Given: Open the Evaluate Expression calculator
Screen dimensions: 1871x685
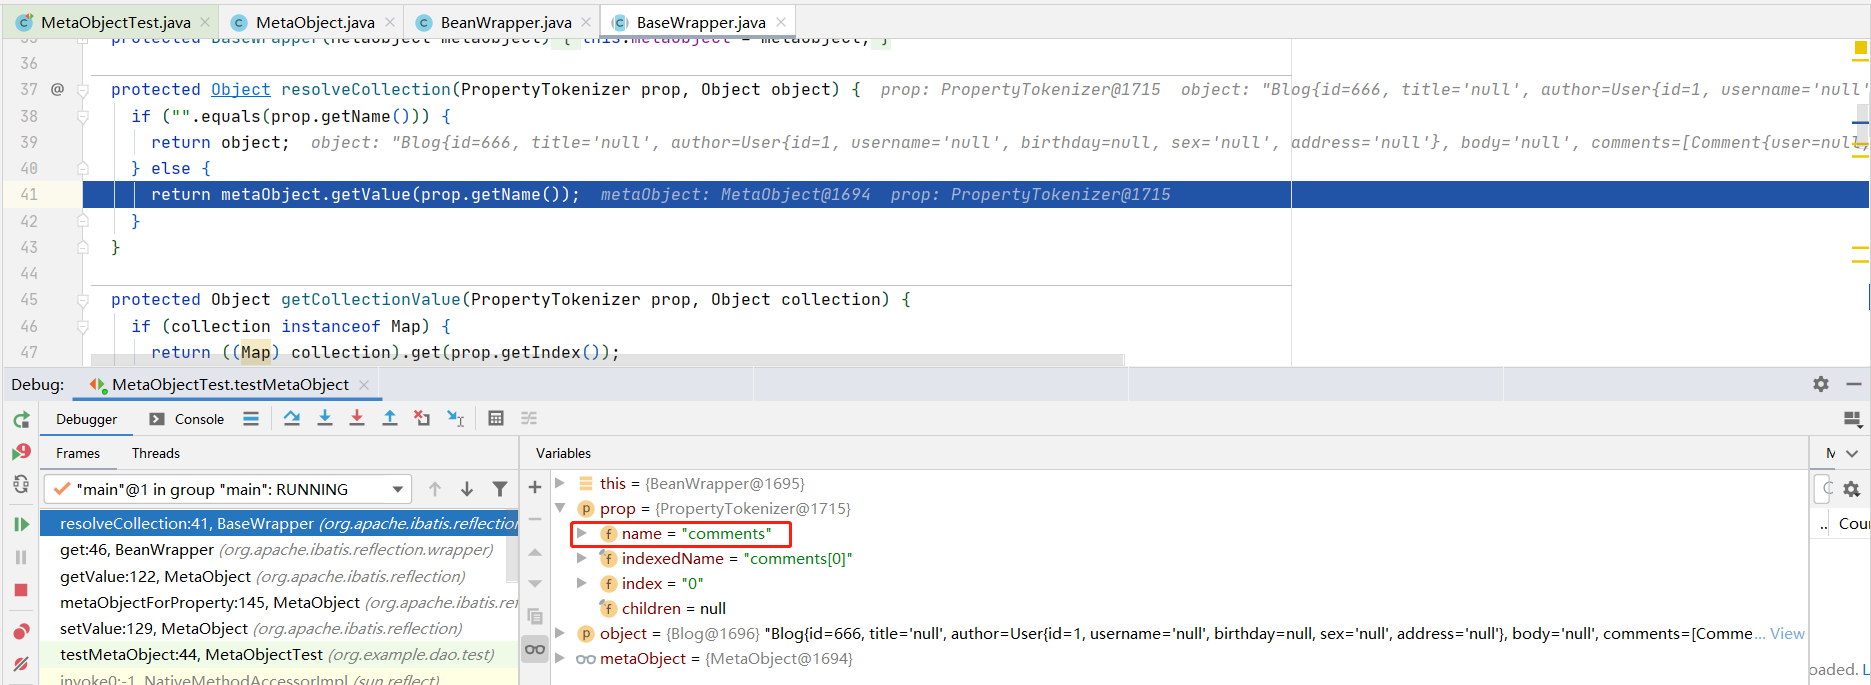Looking at the screenshot, I should pos(496,418).
